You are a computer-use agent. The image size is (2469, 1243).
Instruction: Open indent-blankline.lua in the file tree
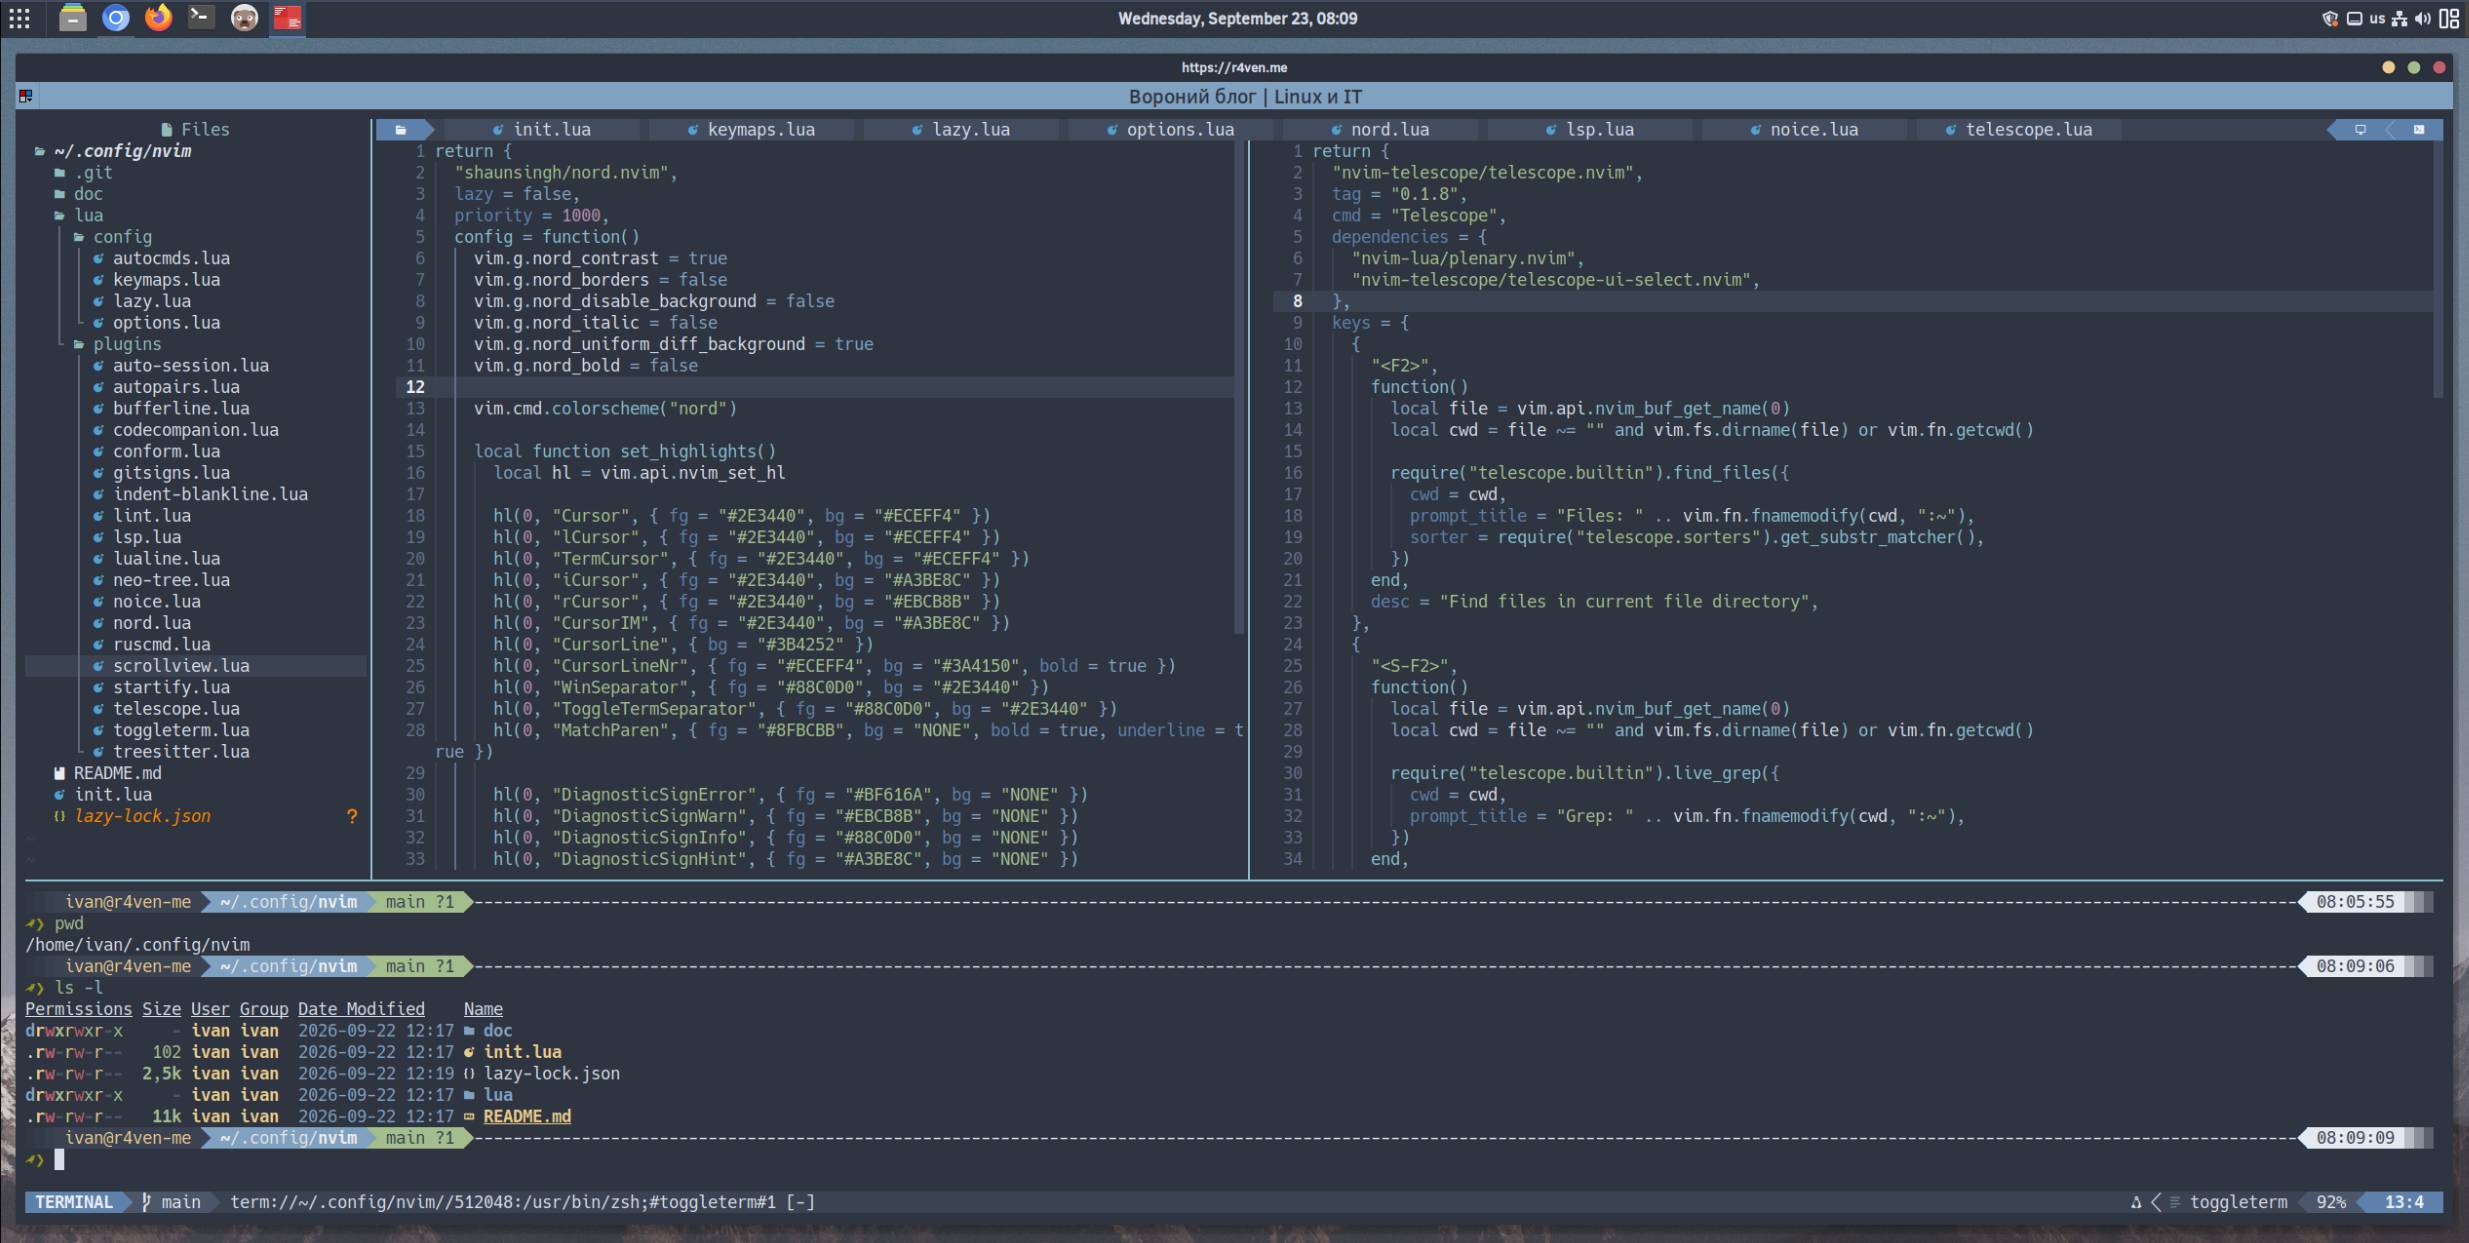pos(200,494)
